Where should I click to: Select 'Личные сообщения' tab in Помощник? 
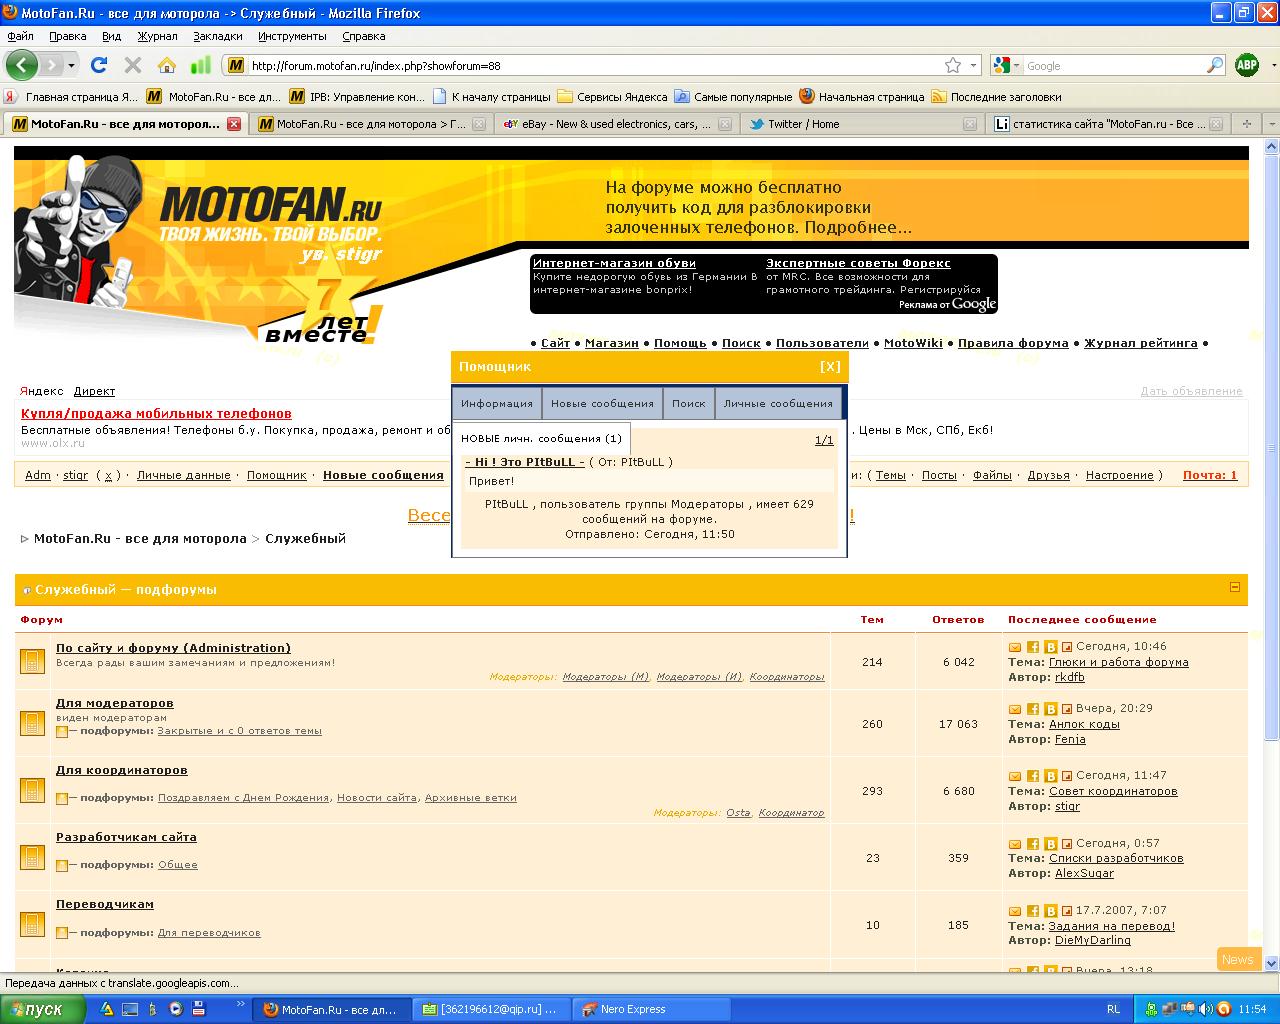778,404
